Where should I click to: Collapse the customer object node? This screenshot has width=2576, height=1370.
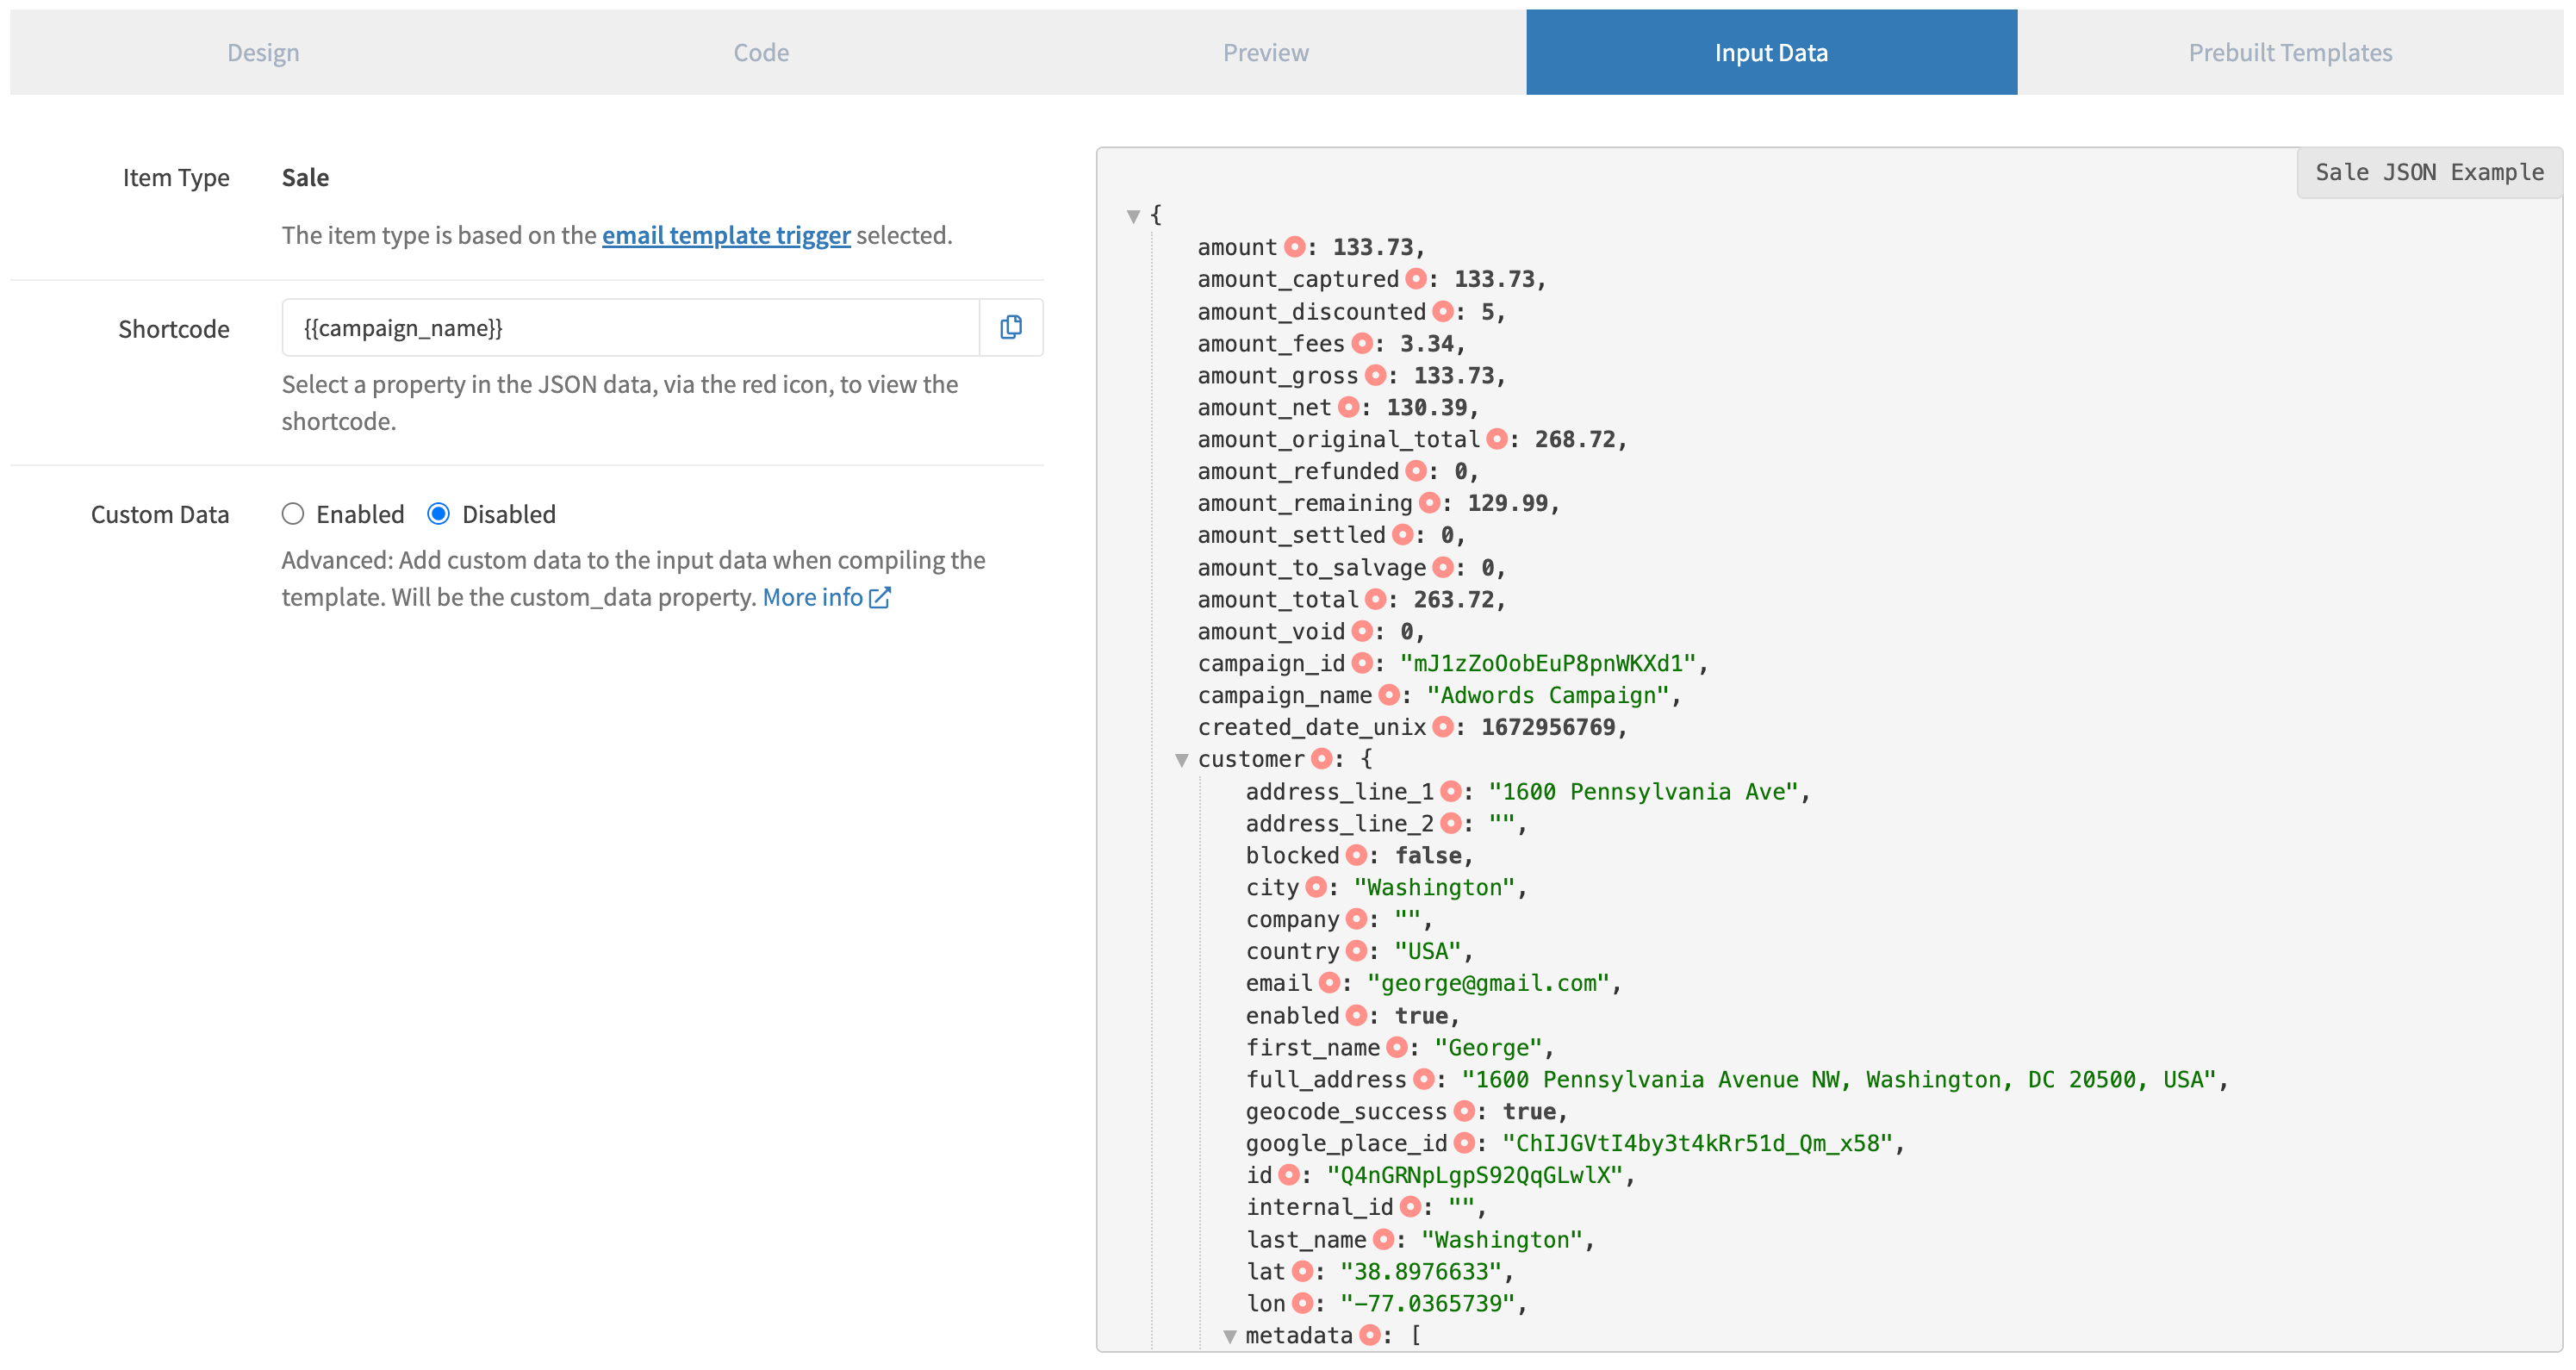tap(1181, 760)
